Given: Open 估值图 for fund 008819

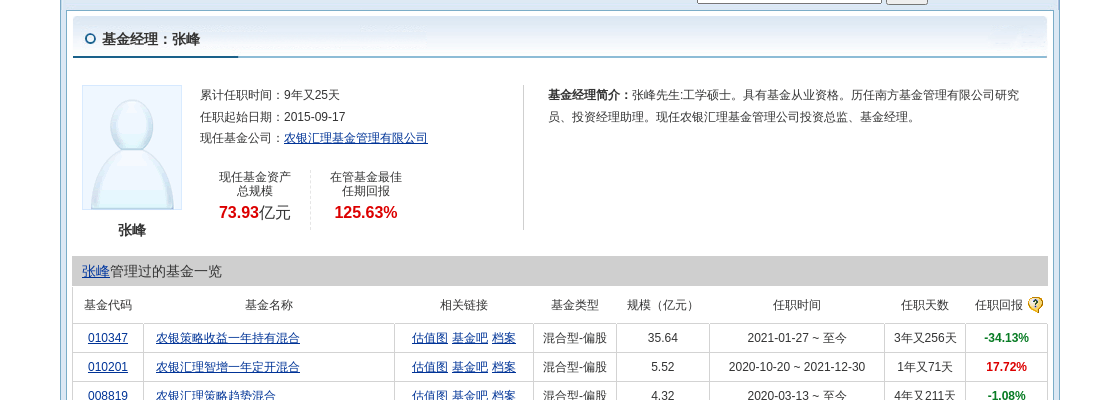Looking at the screenshot, I should [429, 395].
